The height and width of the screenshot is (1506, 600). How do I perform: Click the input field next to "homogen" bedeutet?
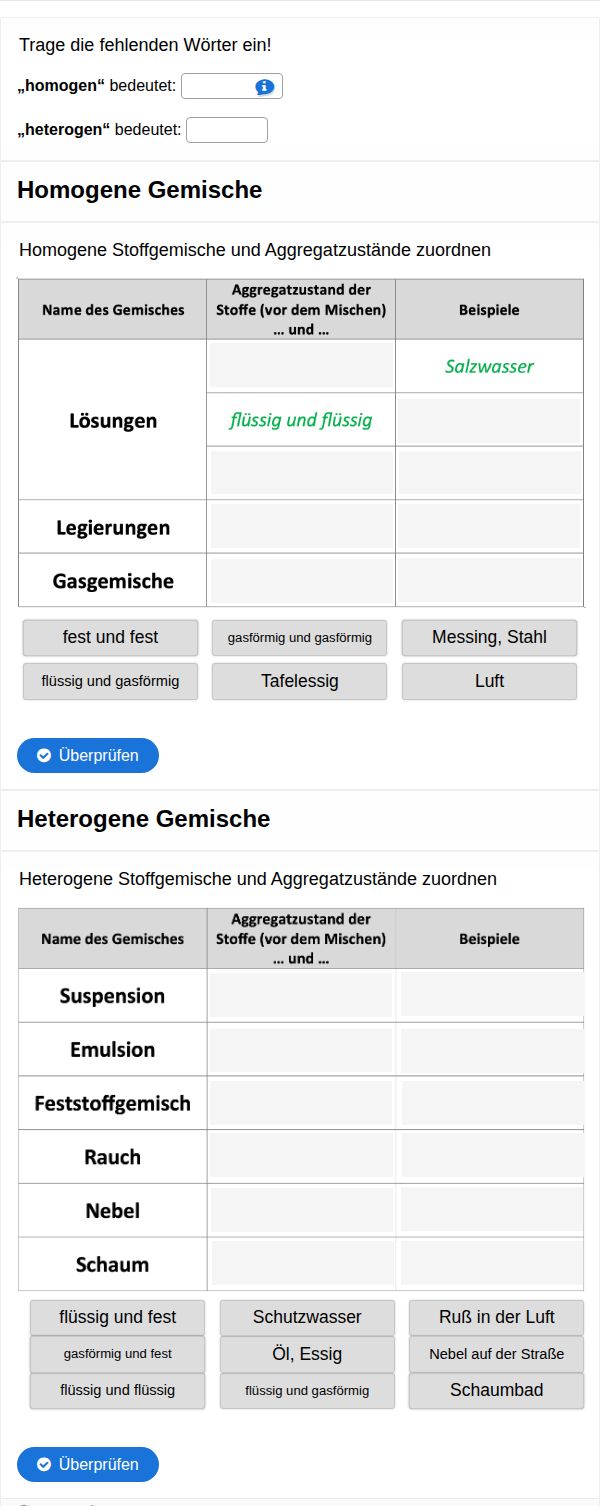pos(218,87)
